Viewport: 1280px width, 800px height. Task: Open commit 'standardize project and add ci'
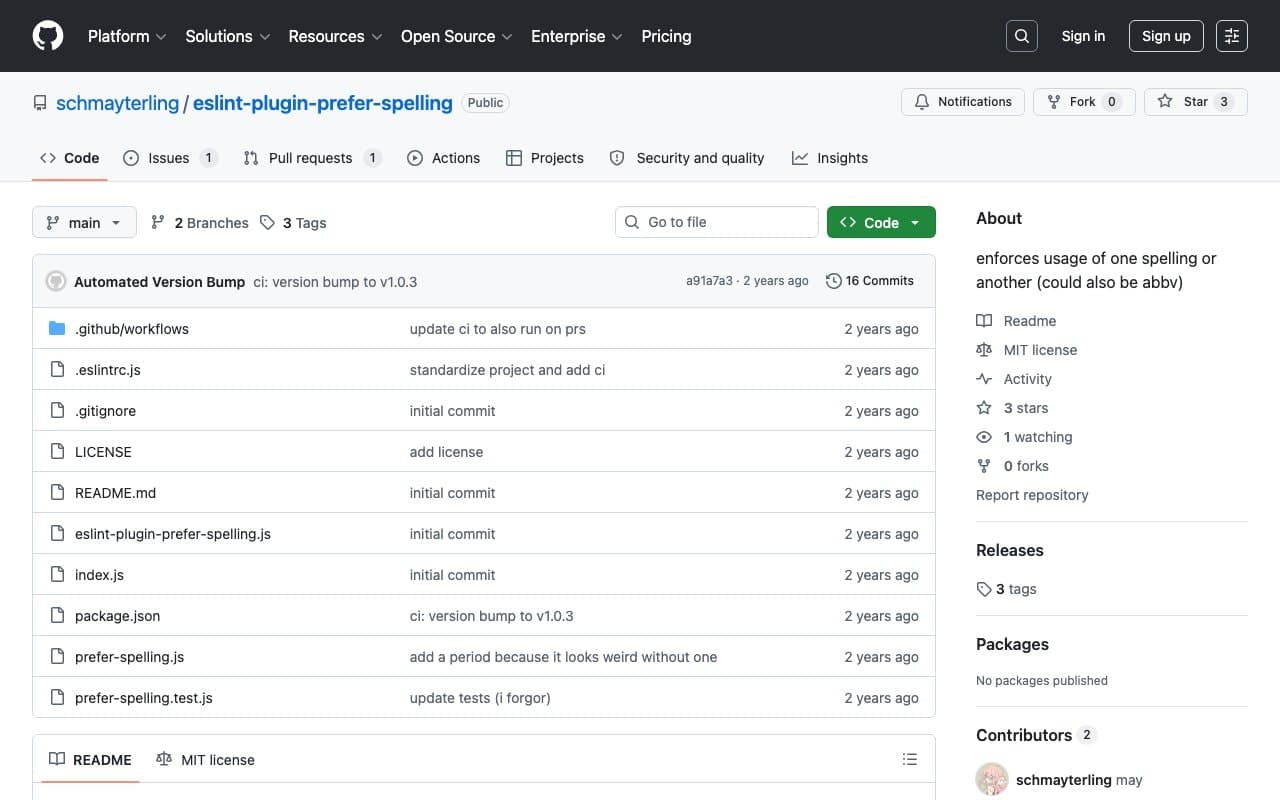coord(508,370)
